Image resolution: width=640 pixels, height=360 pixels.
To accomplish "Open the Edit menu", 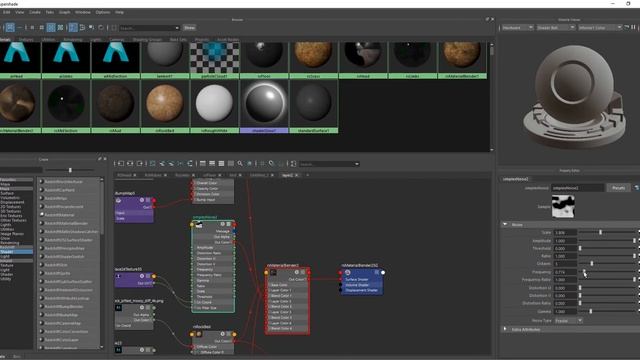I will (7, 12).
